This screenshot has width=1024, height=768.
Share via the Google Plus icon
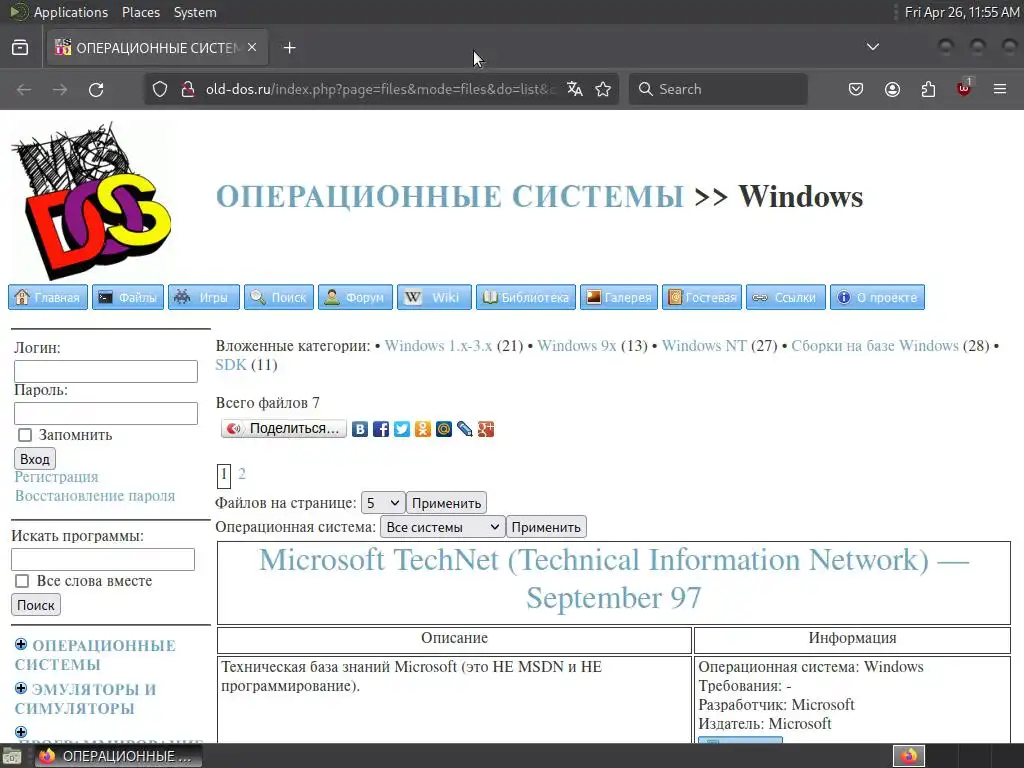coord(485,429)
